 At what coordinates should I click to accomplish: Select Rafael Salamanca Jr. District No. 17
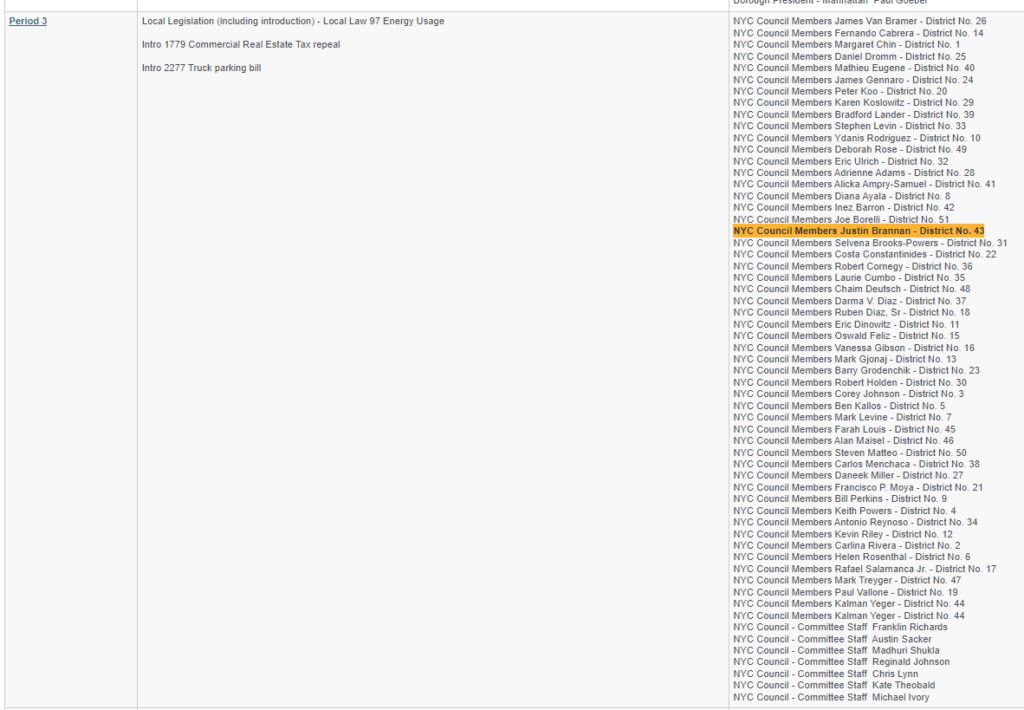point(865,568)
